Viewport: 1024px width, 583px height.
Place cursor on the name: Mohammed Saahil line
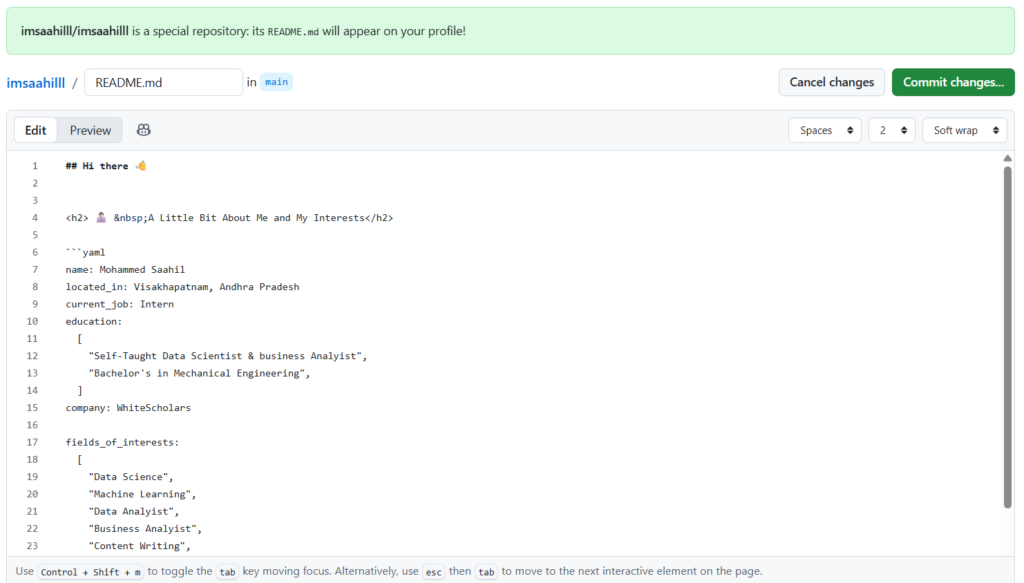point(125,269)
